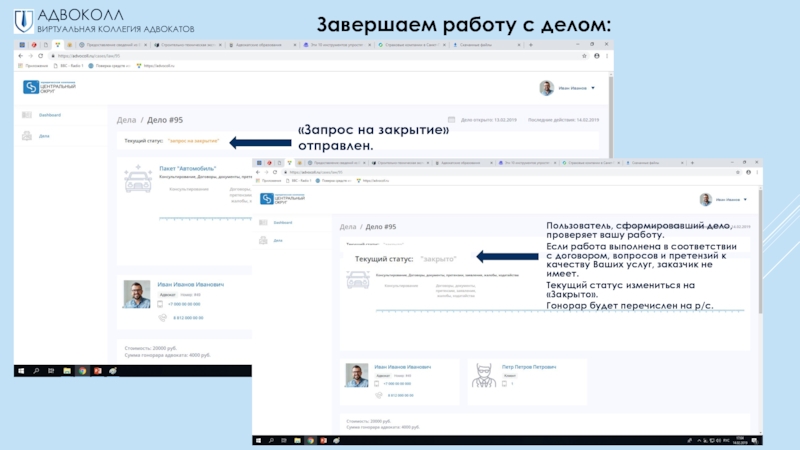
Task: Open Dashboard in the back window sidebar
Action: (49, 115)
